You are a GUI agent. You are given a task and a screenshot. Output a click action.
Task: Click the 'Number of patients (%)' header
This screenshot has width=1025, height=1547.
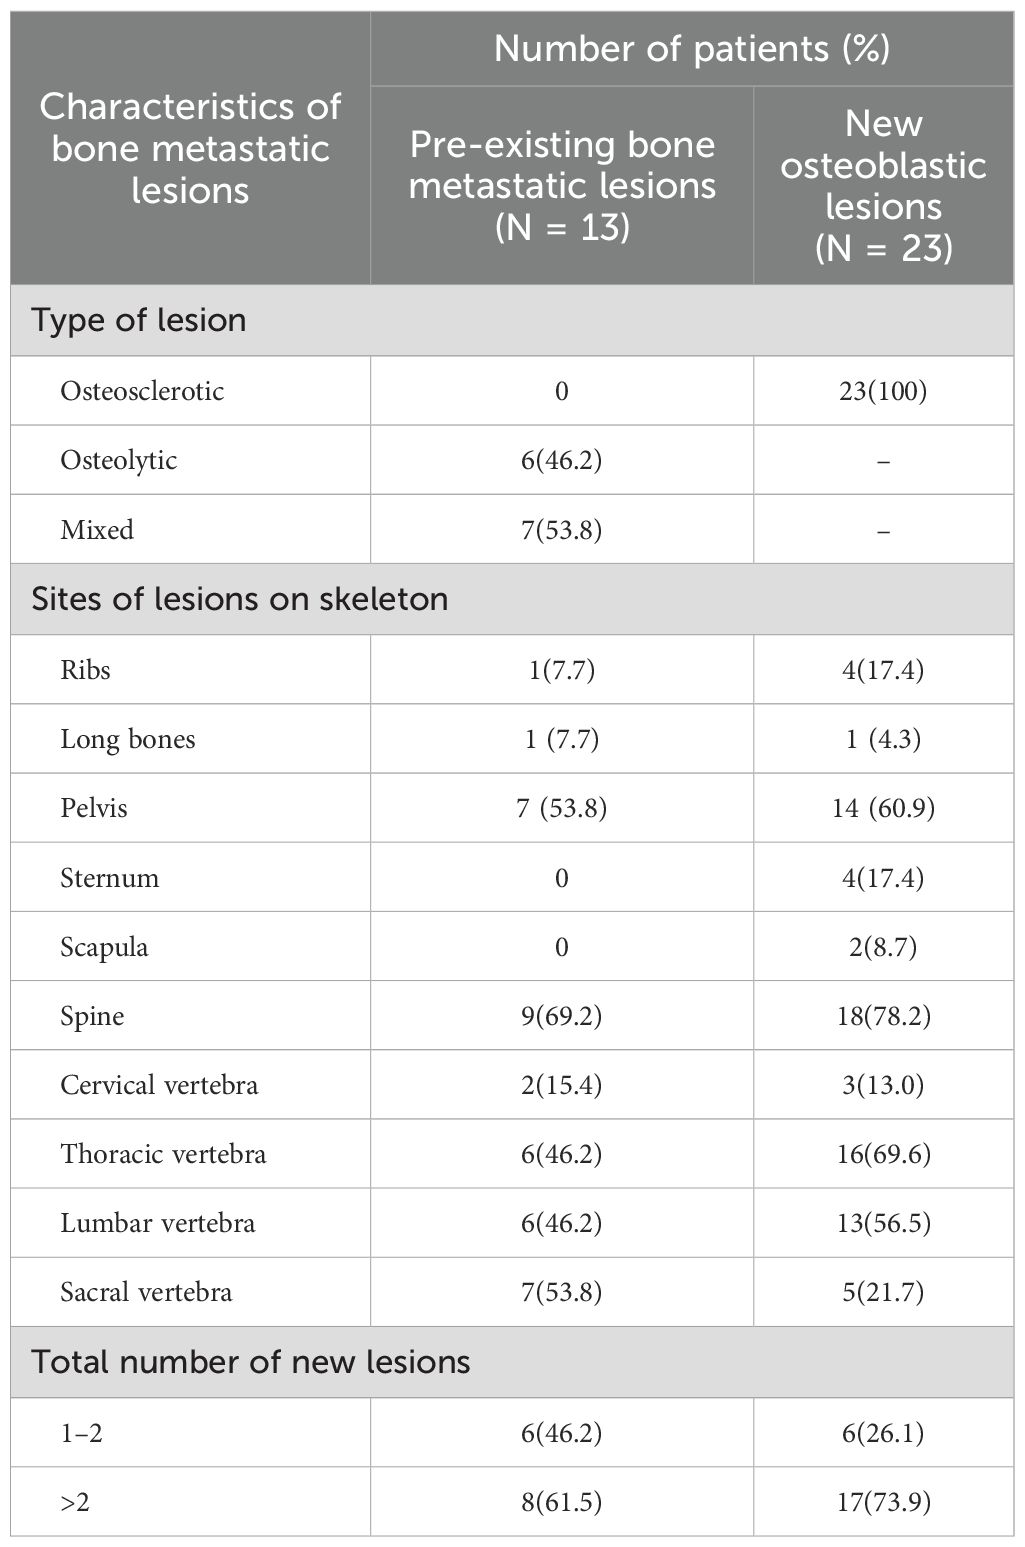click(692, 48)
